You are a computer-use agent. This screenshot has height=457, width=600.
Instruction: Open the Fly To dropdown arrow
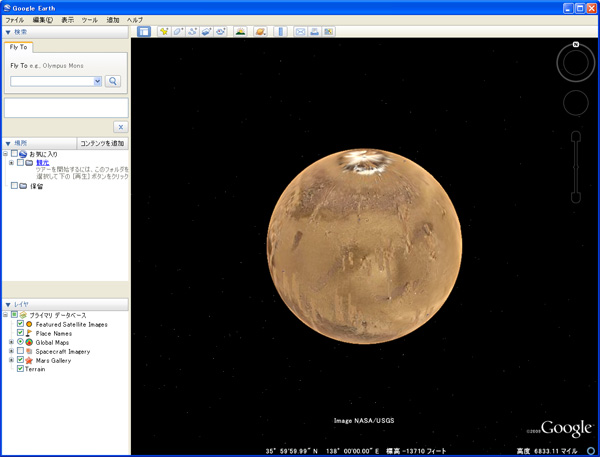coord(97,81)
